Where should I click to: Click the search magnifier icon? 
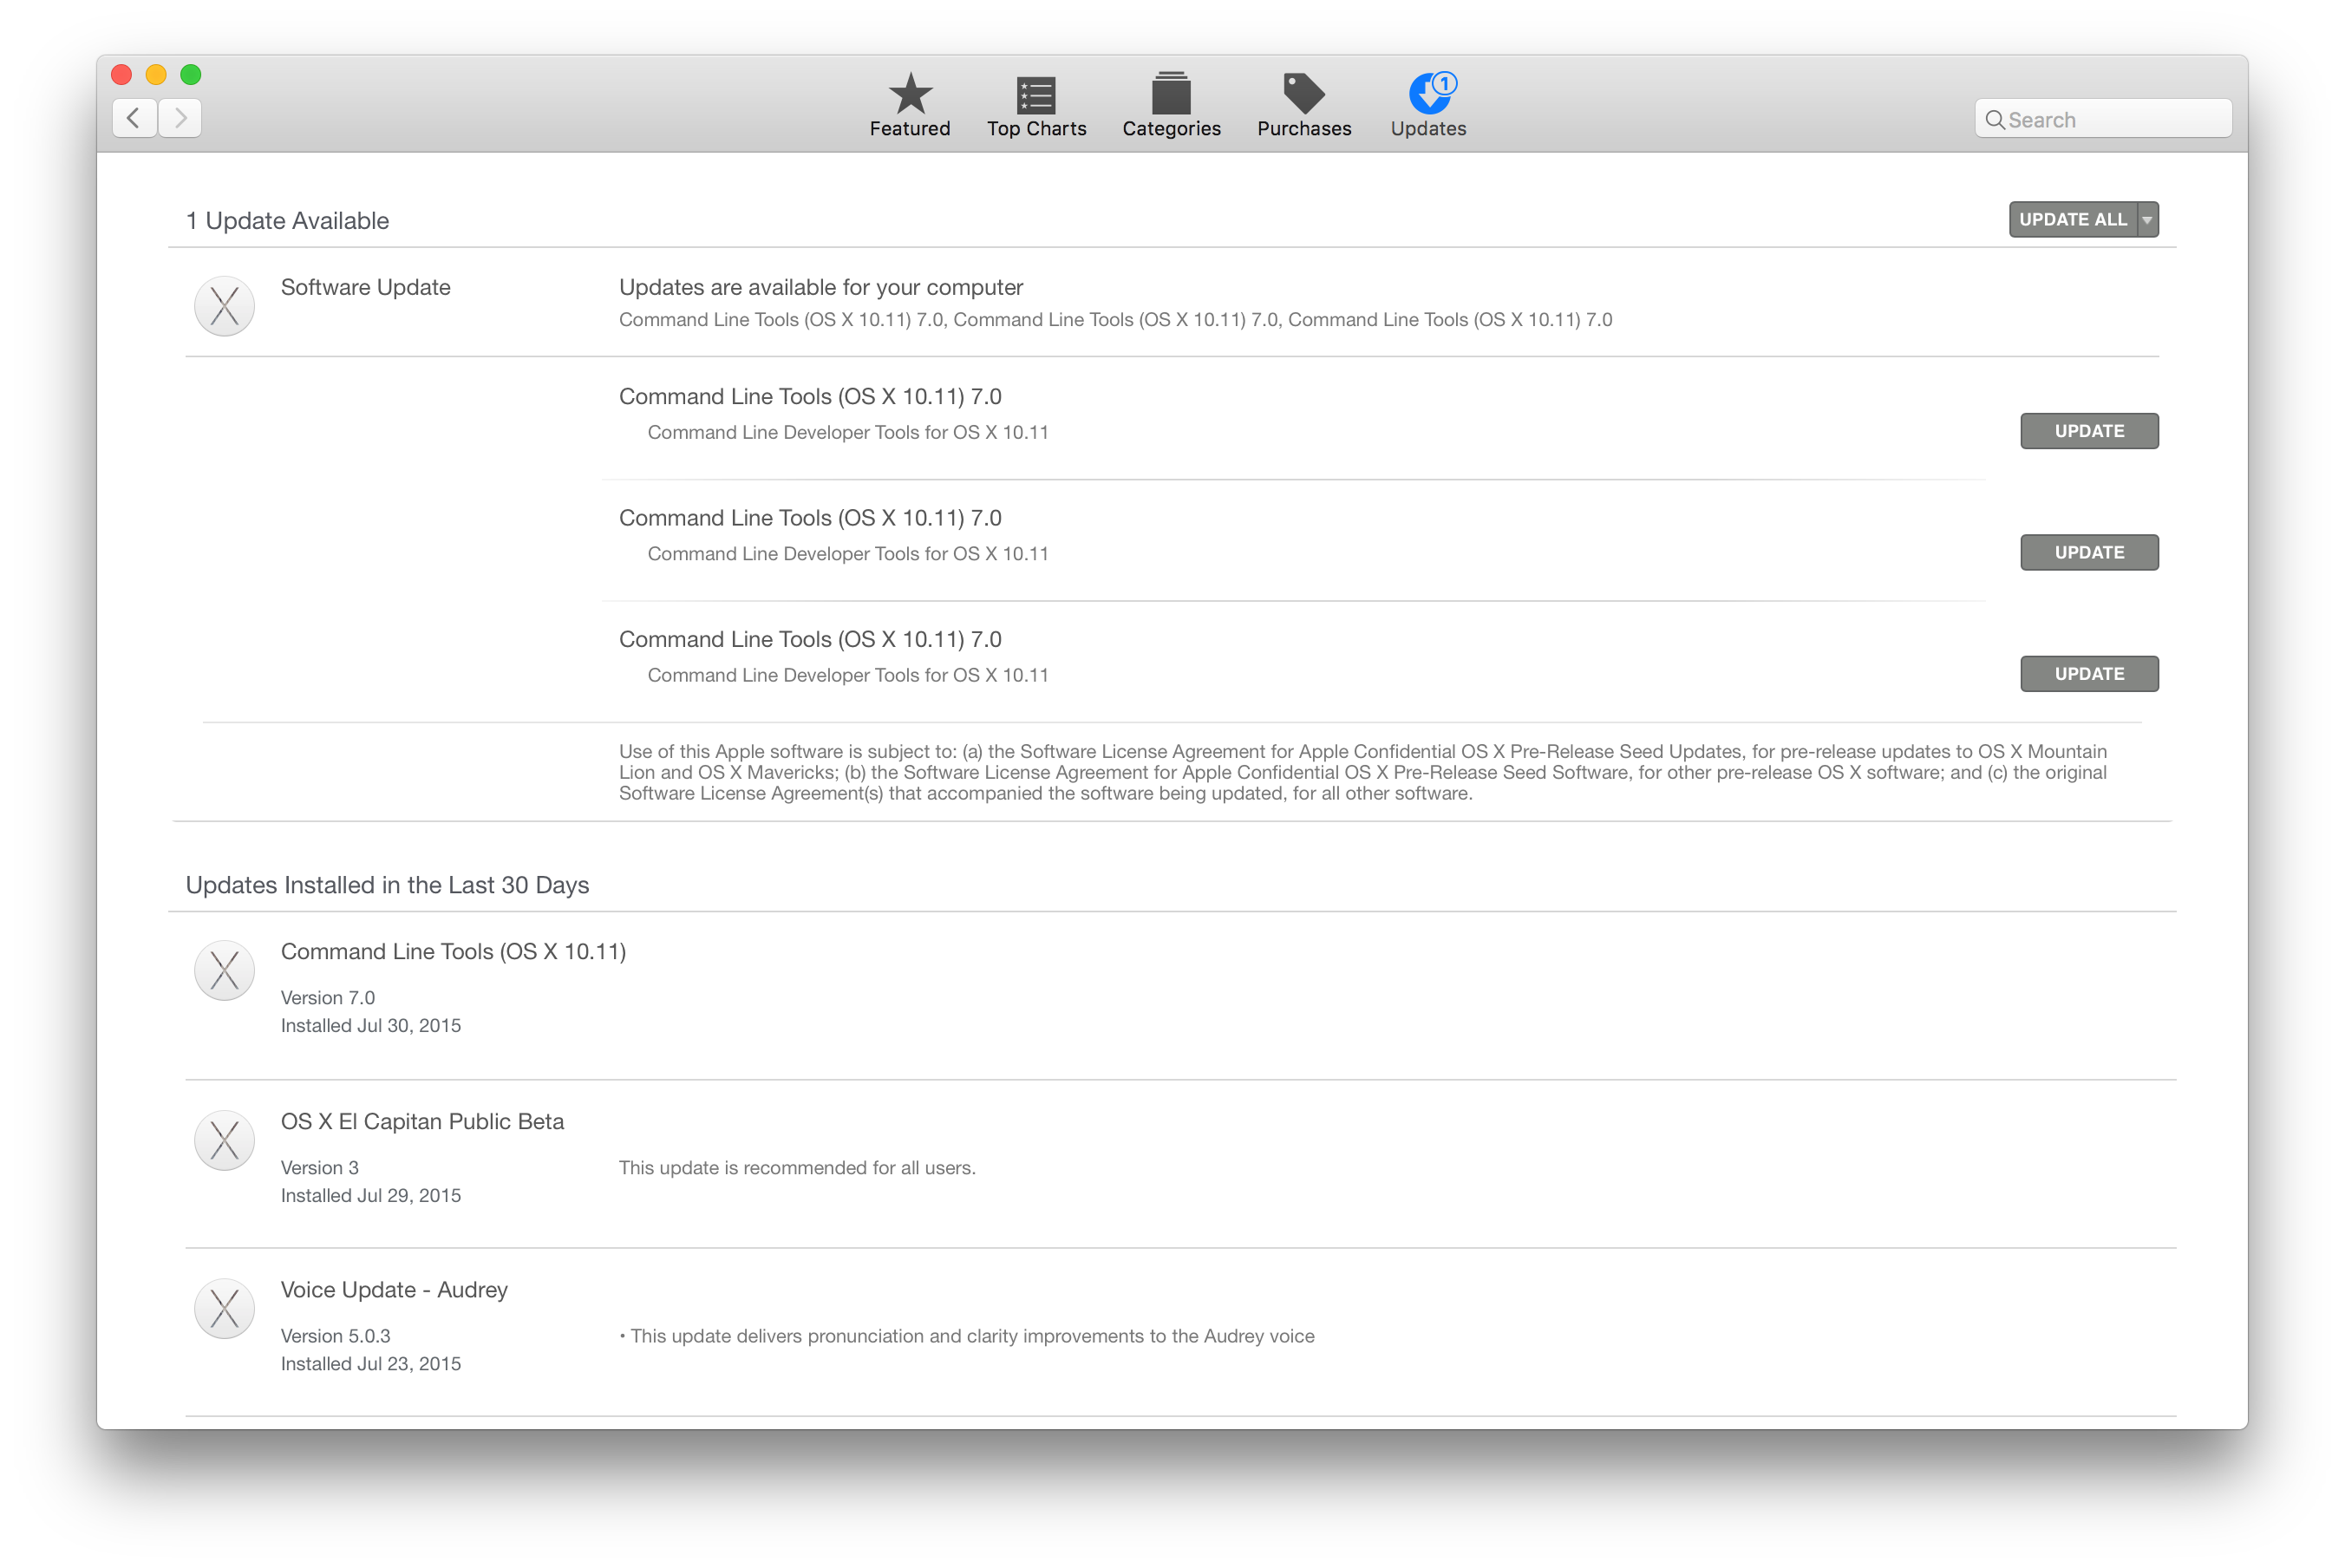click(x=1994, y=120)
